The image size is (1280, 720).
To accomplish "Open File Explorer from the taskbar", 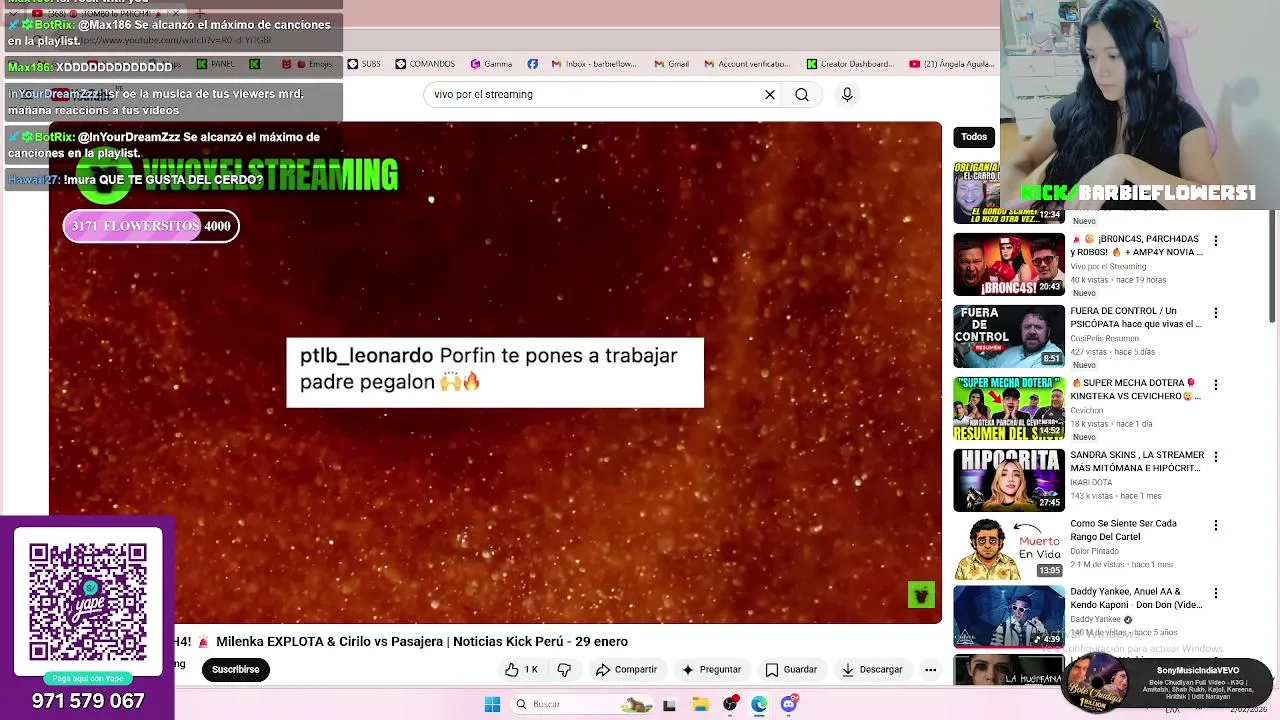I will click(700, 704).
